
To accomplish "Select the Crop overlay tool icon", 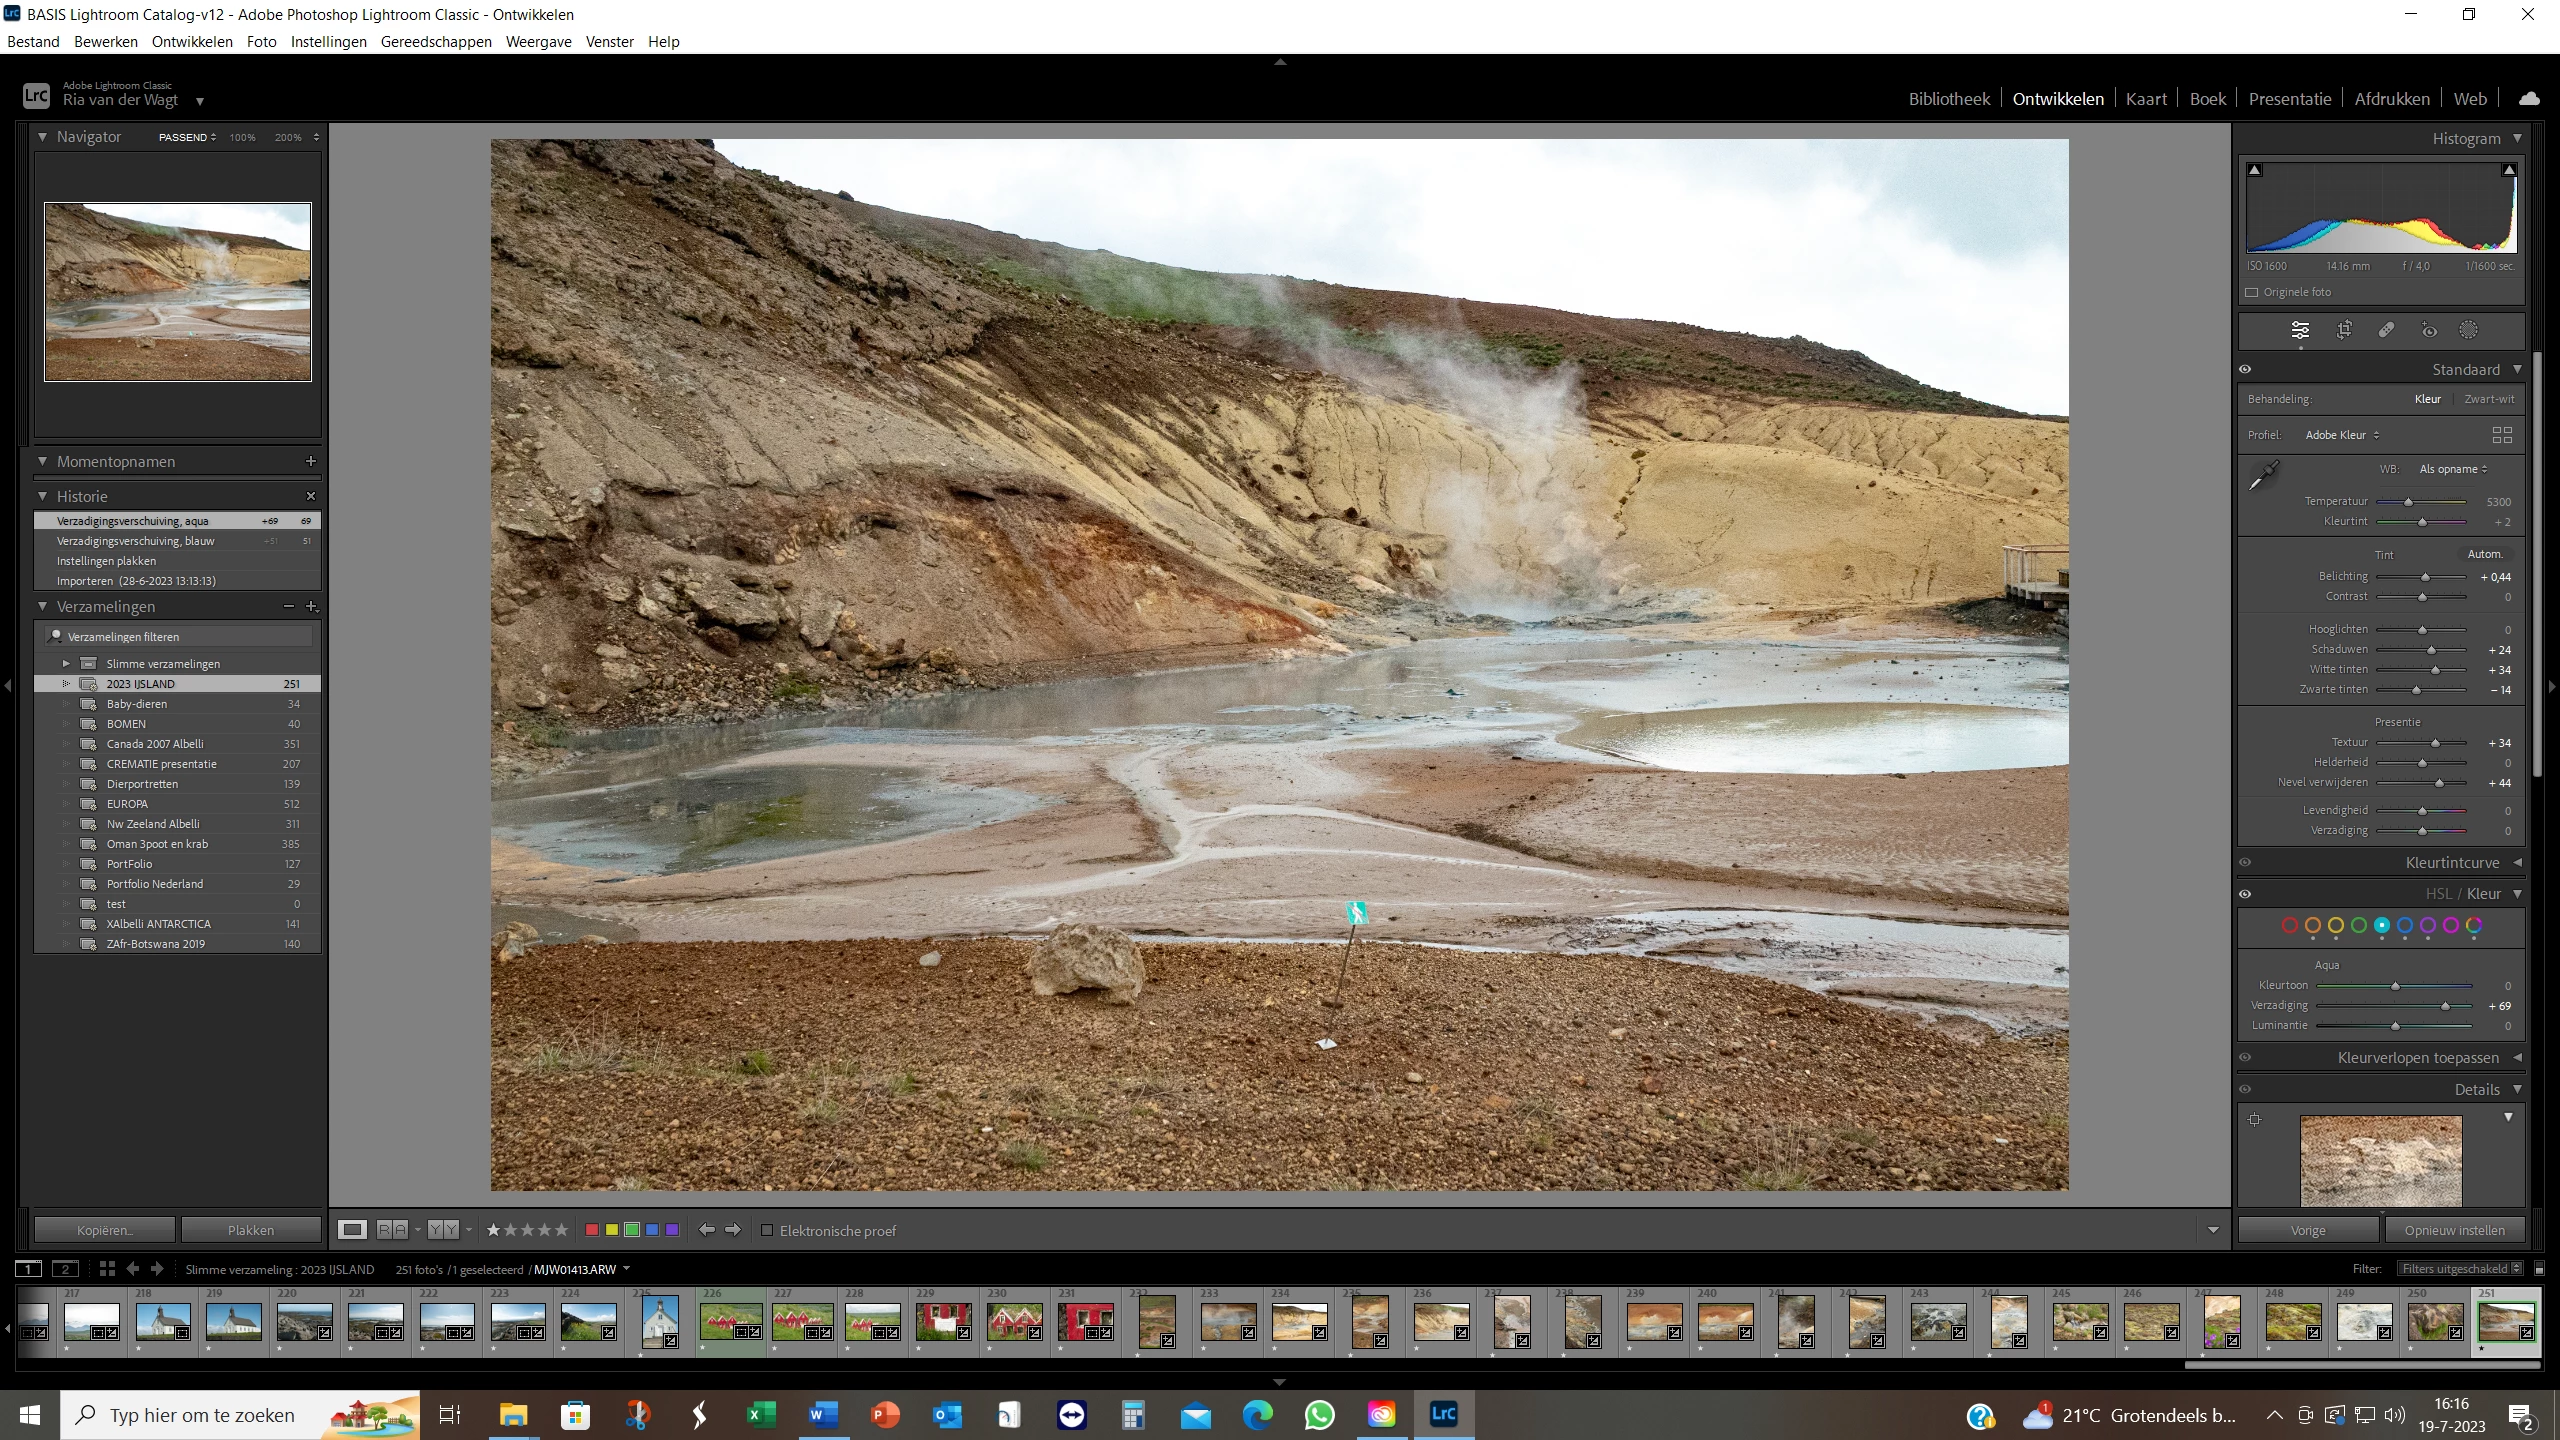I will coord(2344,330).
